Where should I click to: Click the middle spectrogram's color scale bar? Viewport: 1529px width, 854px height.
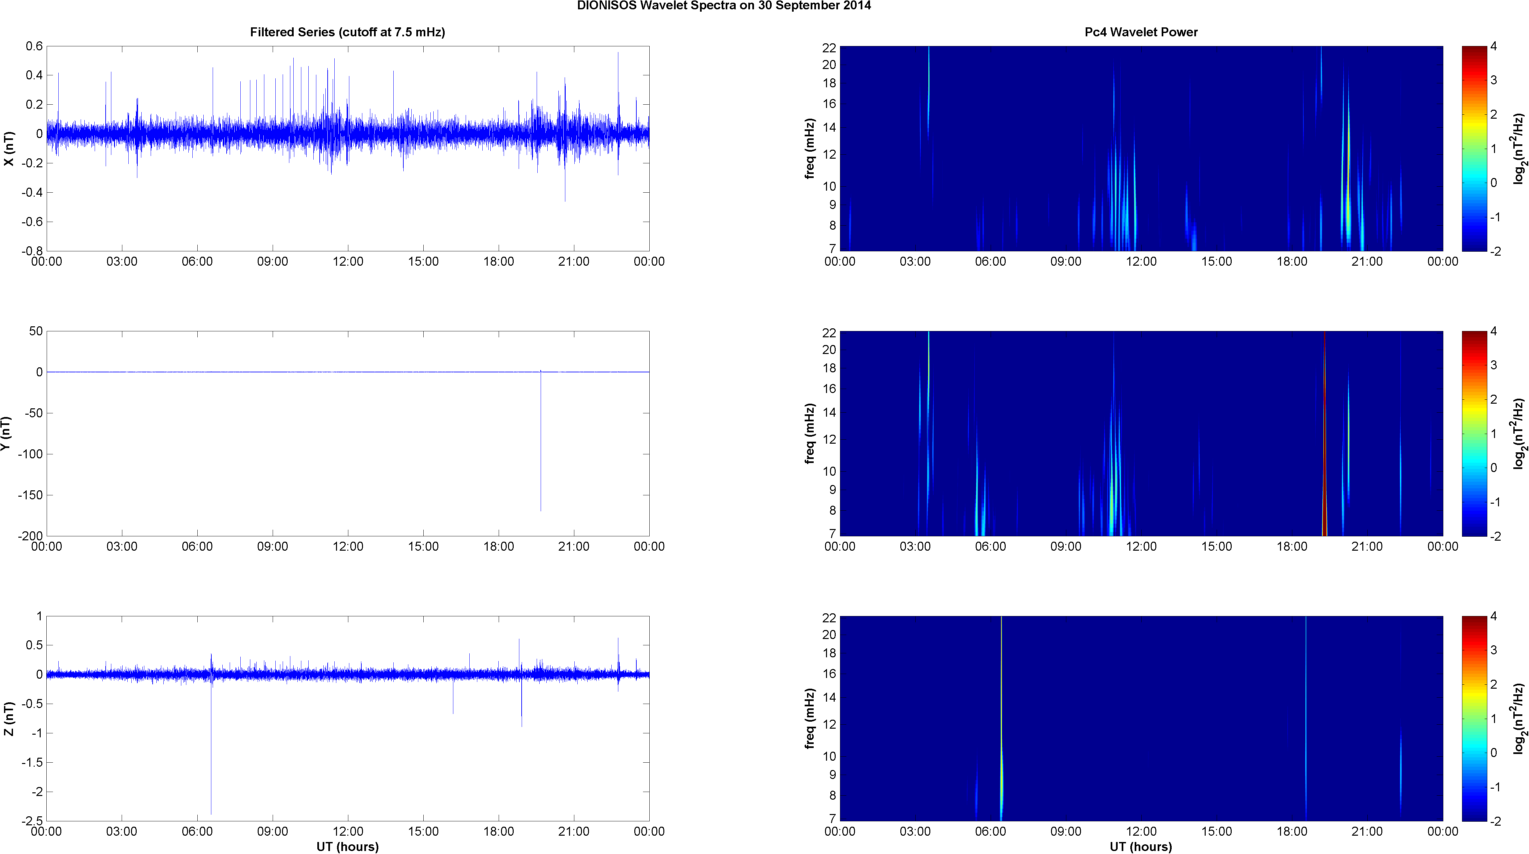pyautogui.click(x=1475, y=433)
